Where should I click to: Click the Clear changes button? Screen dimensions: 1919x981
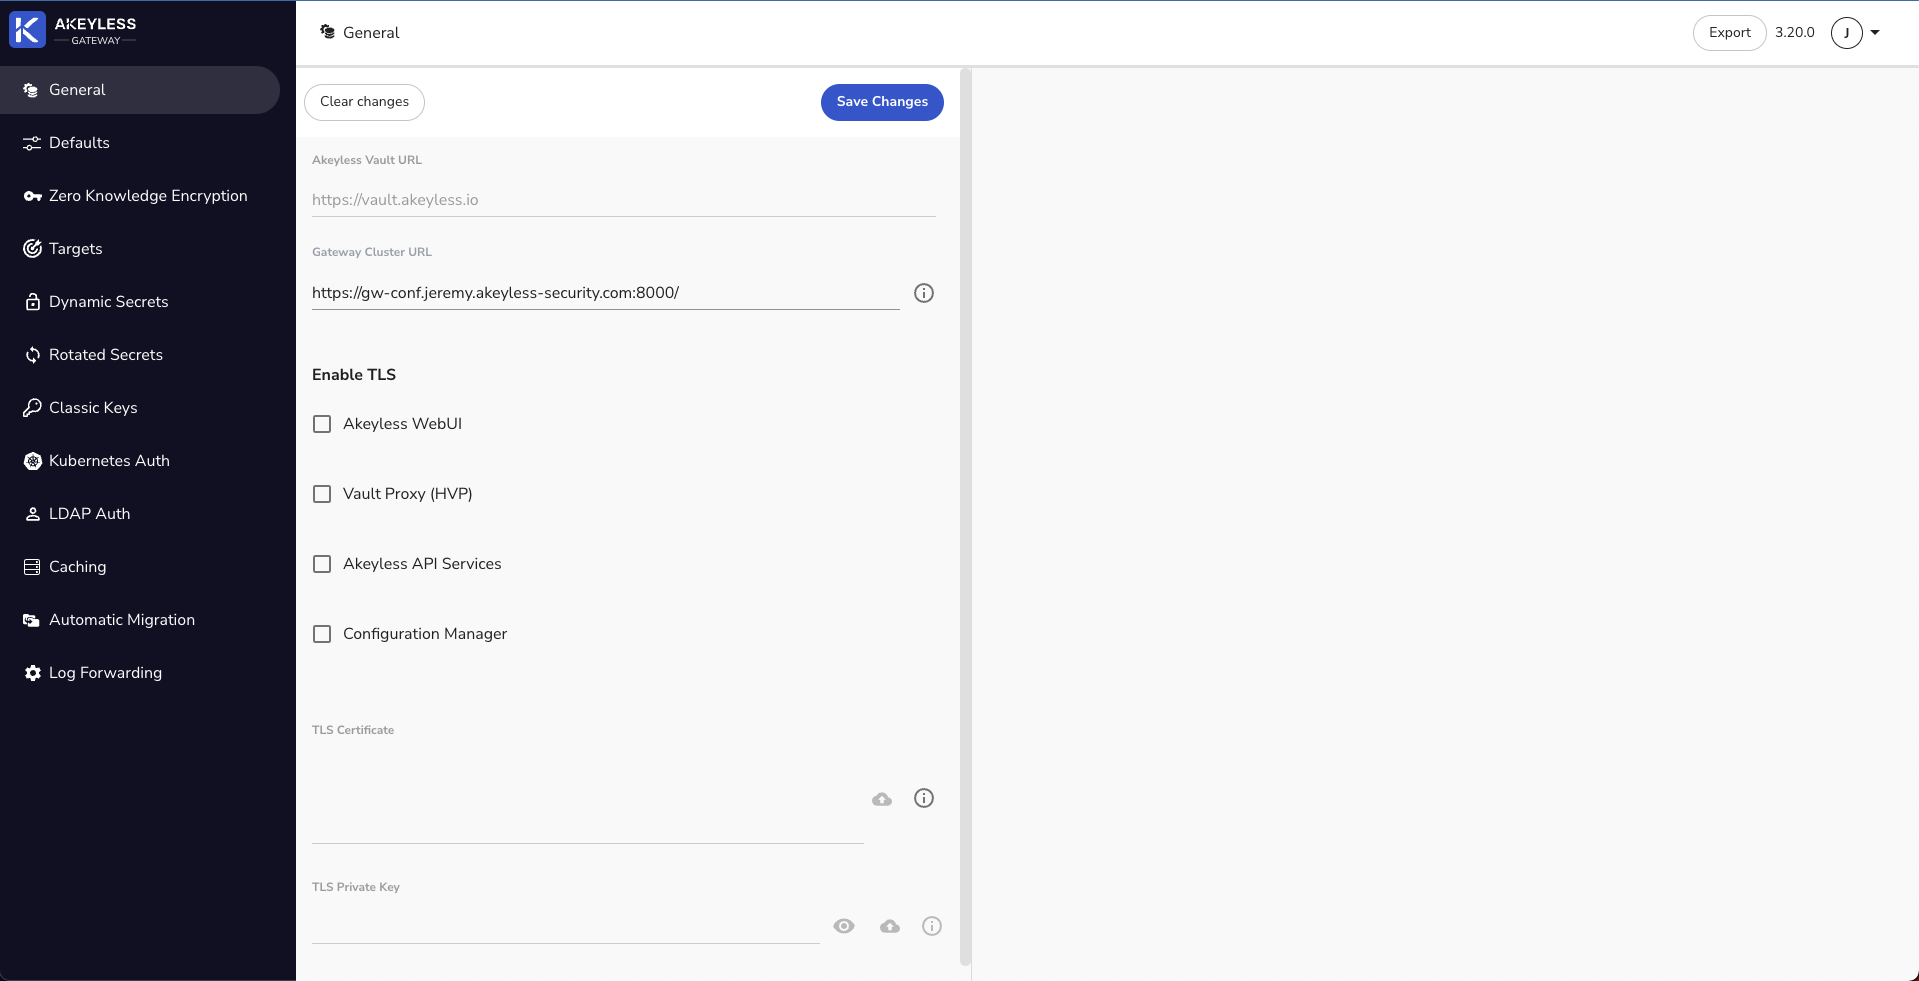pos(364,102)
